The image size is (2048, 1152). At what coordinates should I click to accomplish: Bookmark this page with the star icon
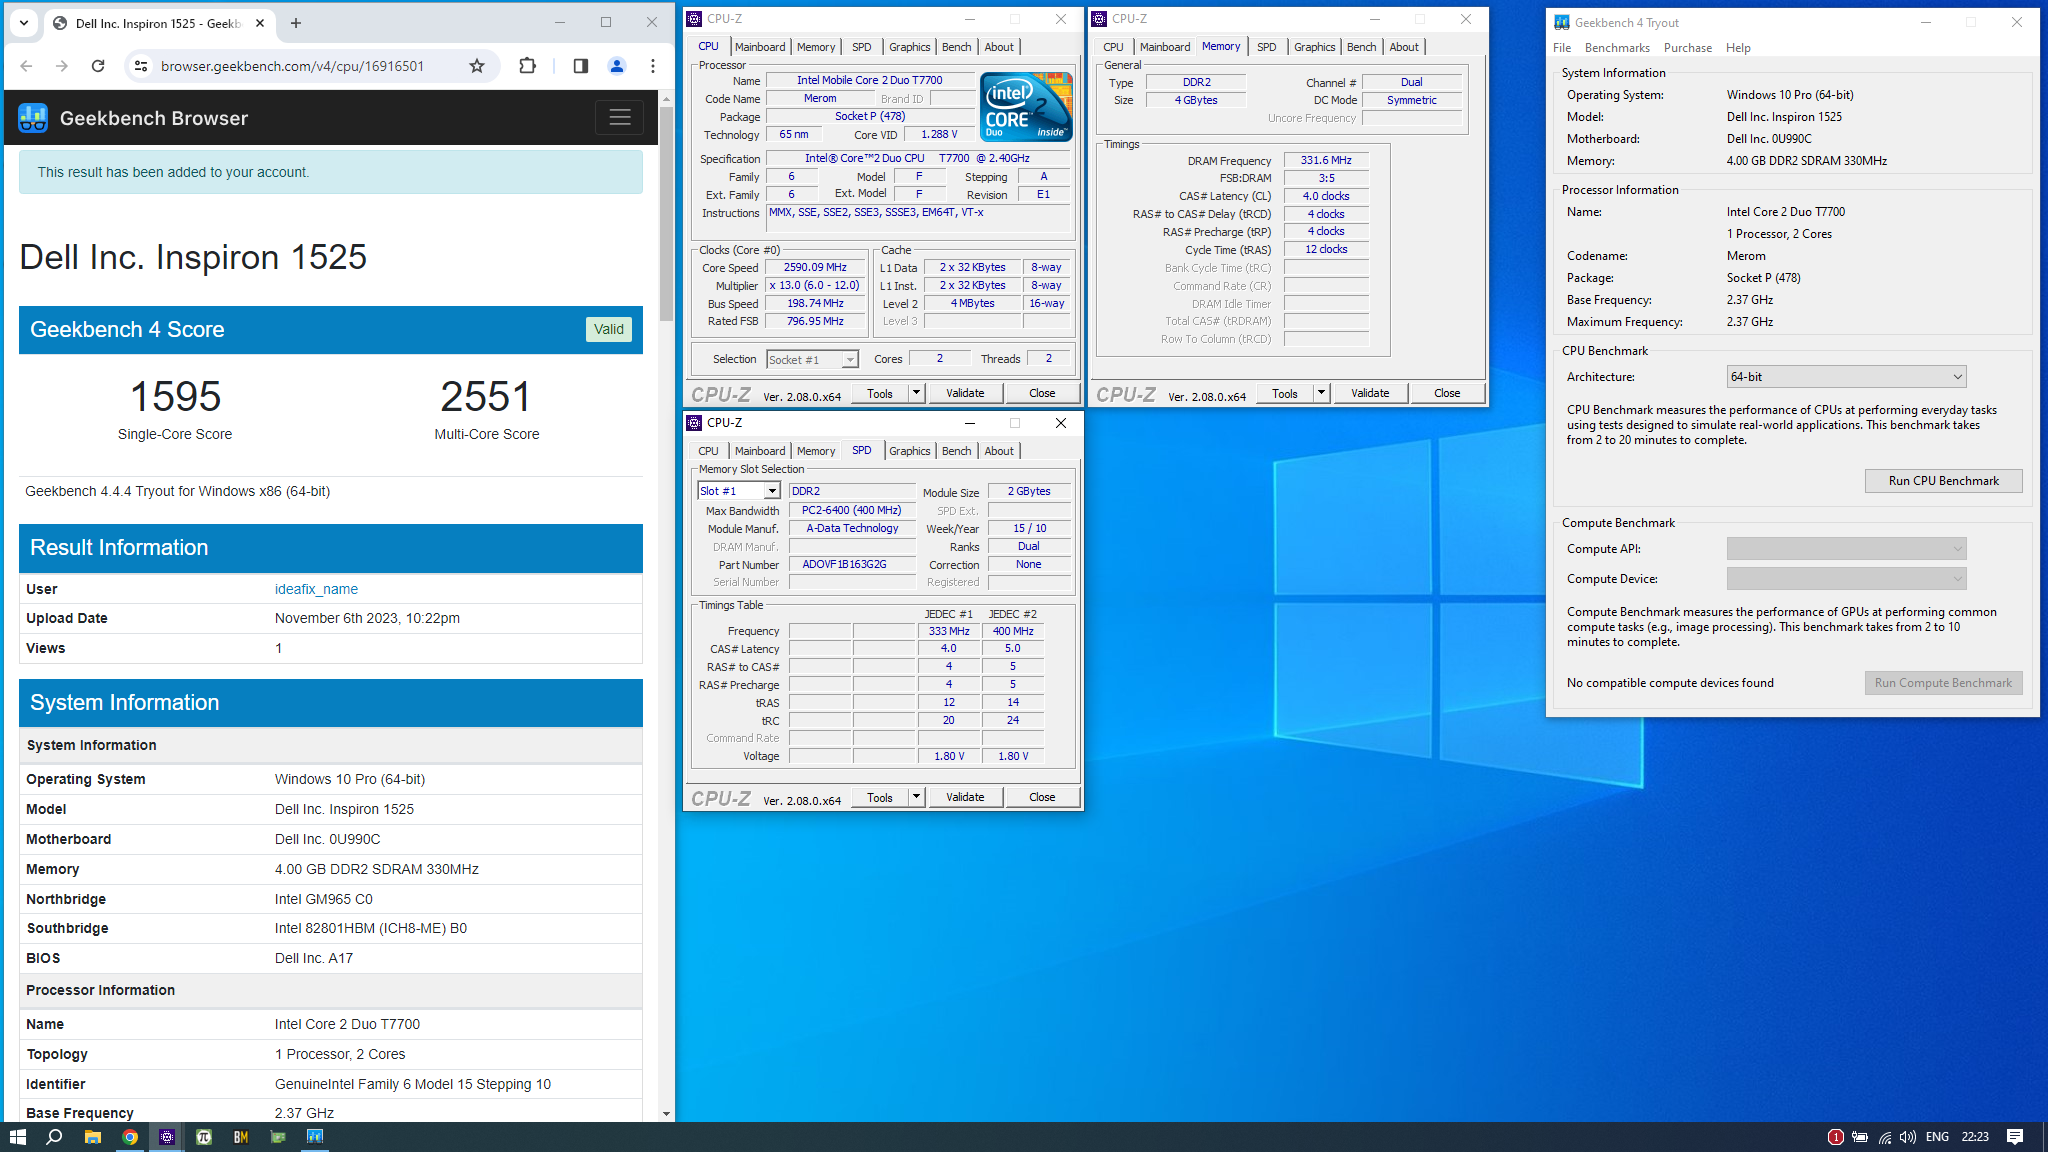click(x=477, y=66)
